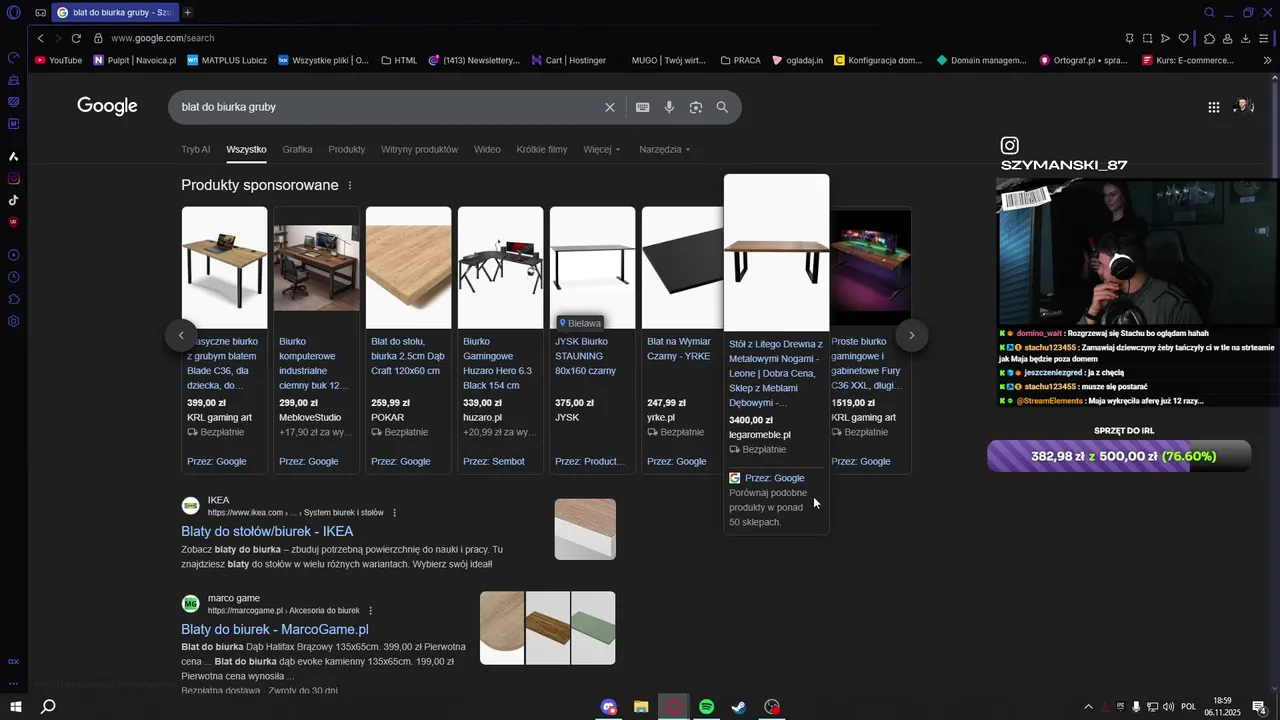Add page to bookmarks with heart icon
1280x720 pixels.
click(1184, 38)
